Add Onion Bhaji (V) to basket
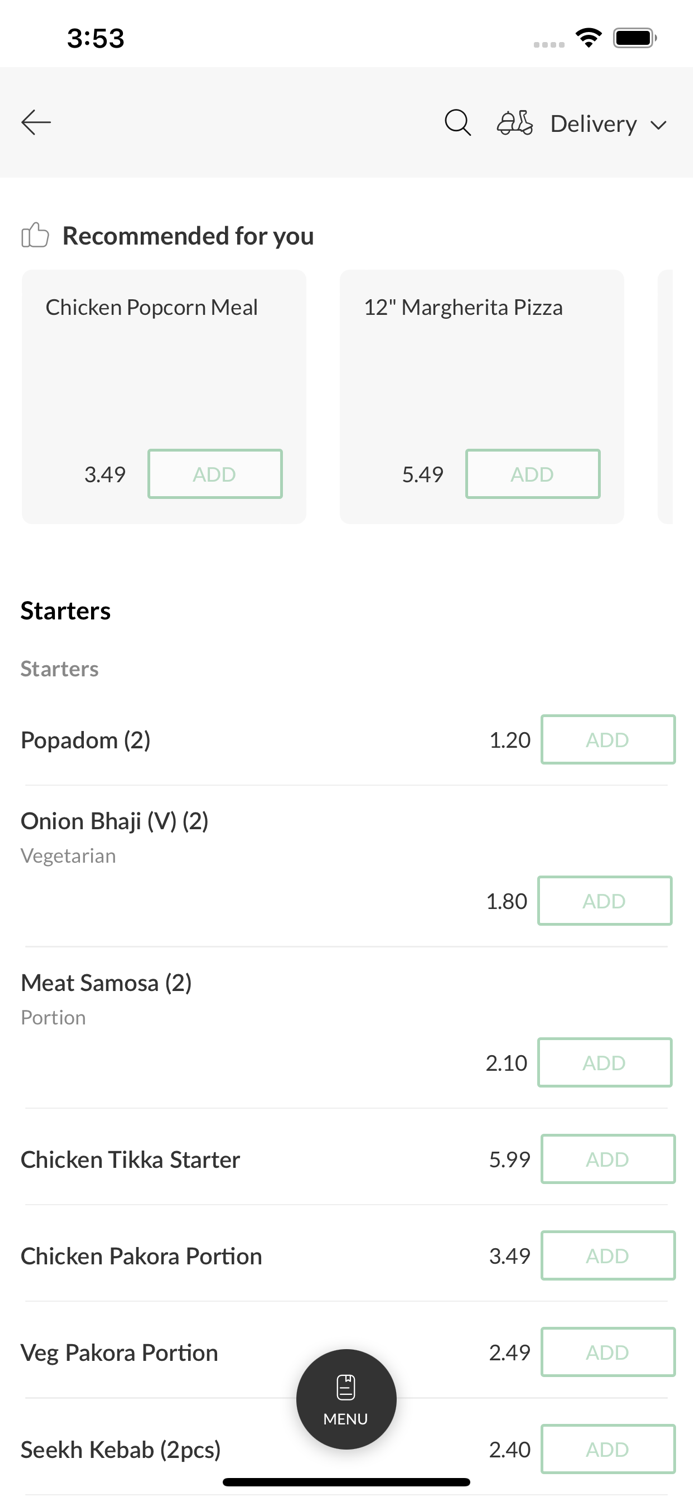Image resolution: width=693 pixels, height=1500 pixels. point(605,901)
